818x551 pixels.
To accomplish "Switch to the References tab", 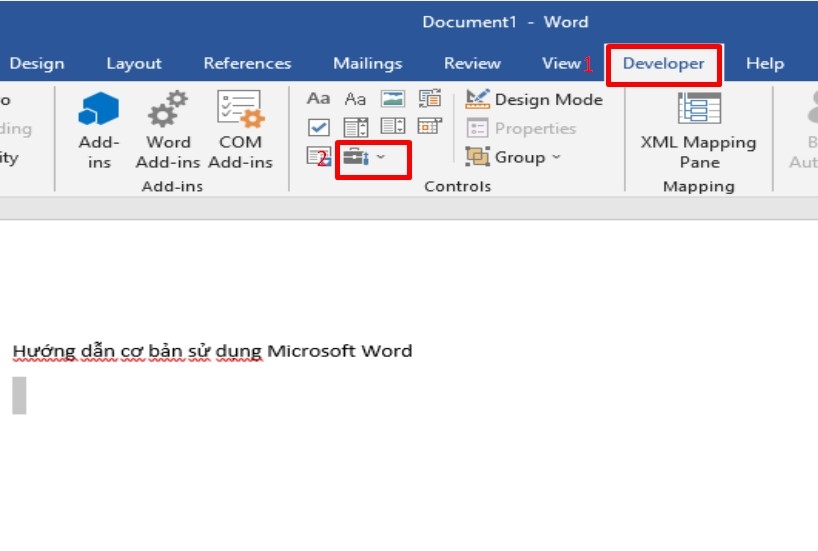I will click(247, 64).
